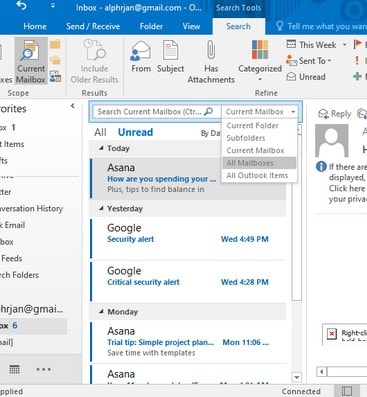Click the sender avatar picture

(x=331, y=140)
